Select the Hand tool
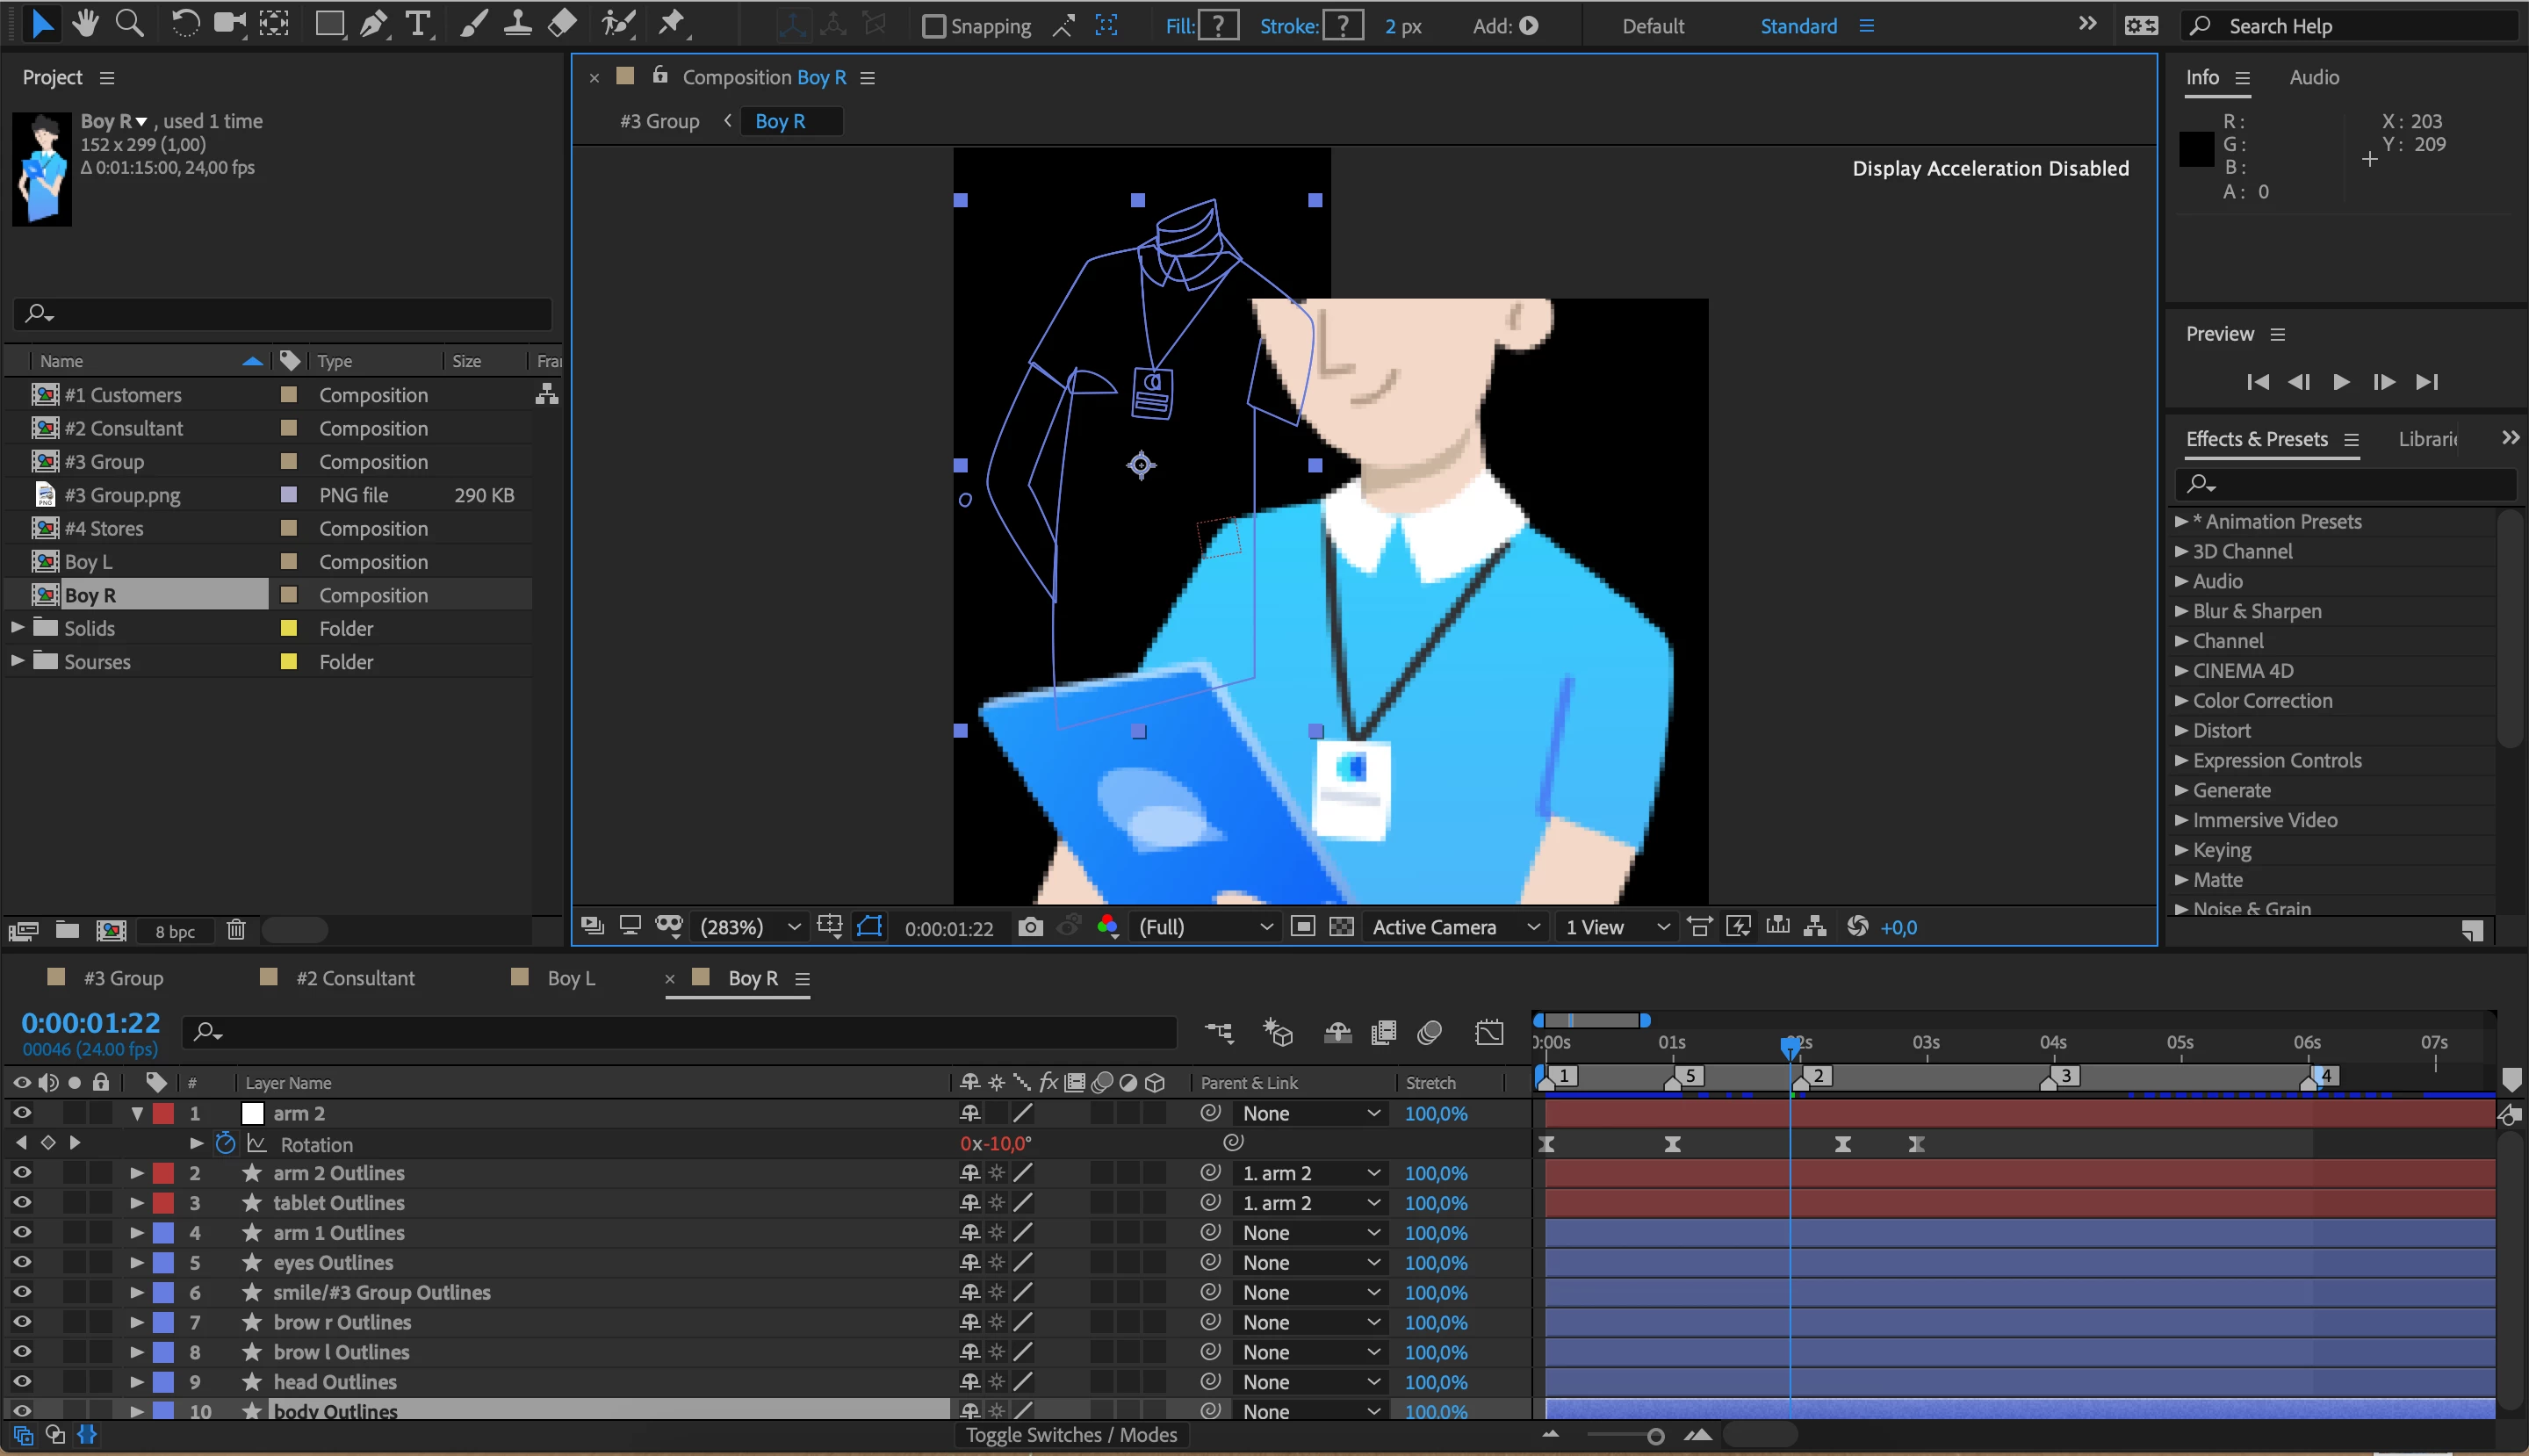 coord(86,24)
